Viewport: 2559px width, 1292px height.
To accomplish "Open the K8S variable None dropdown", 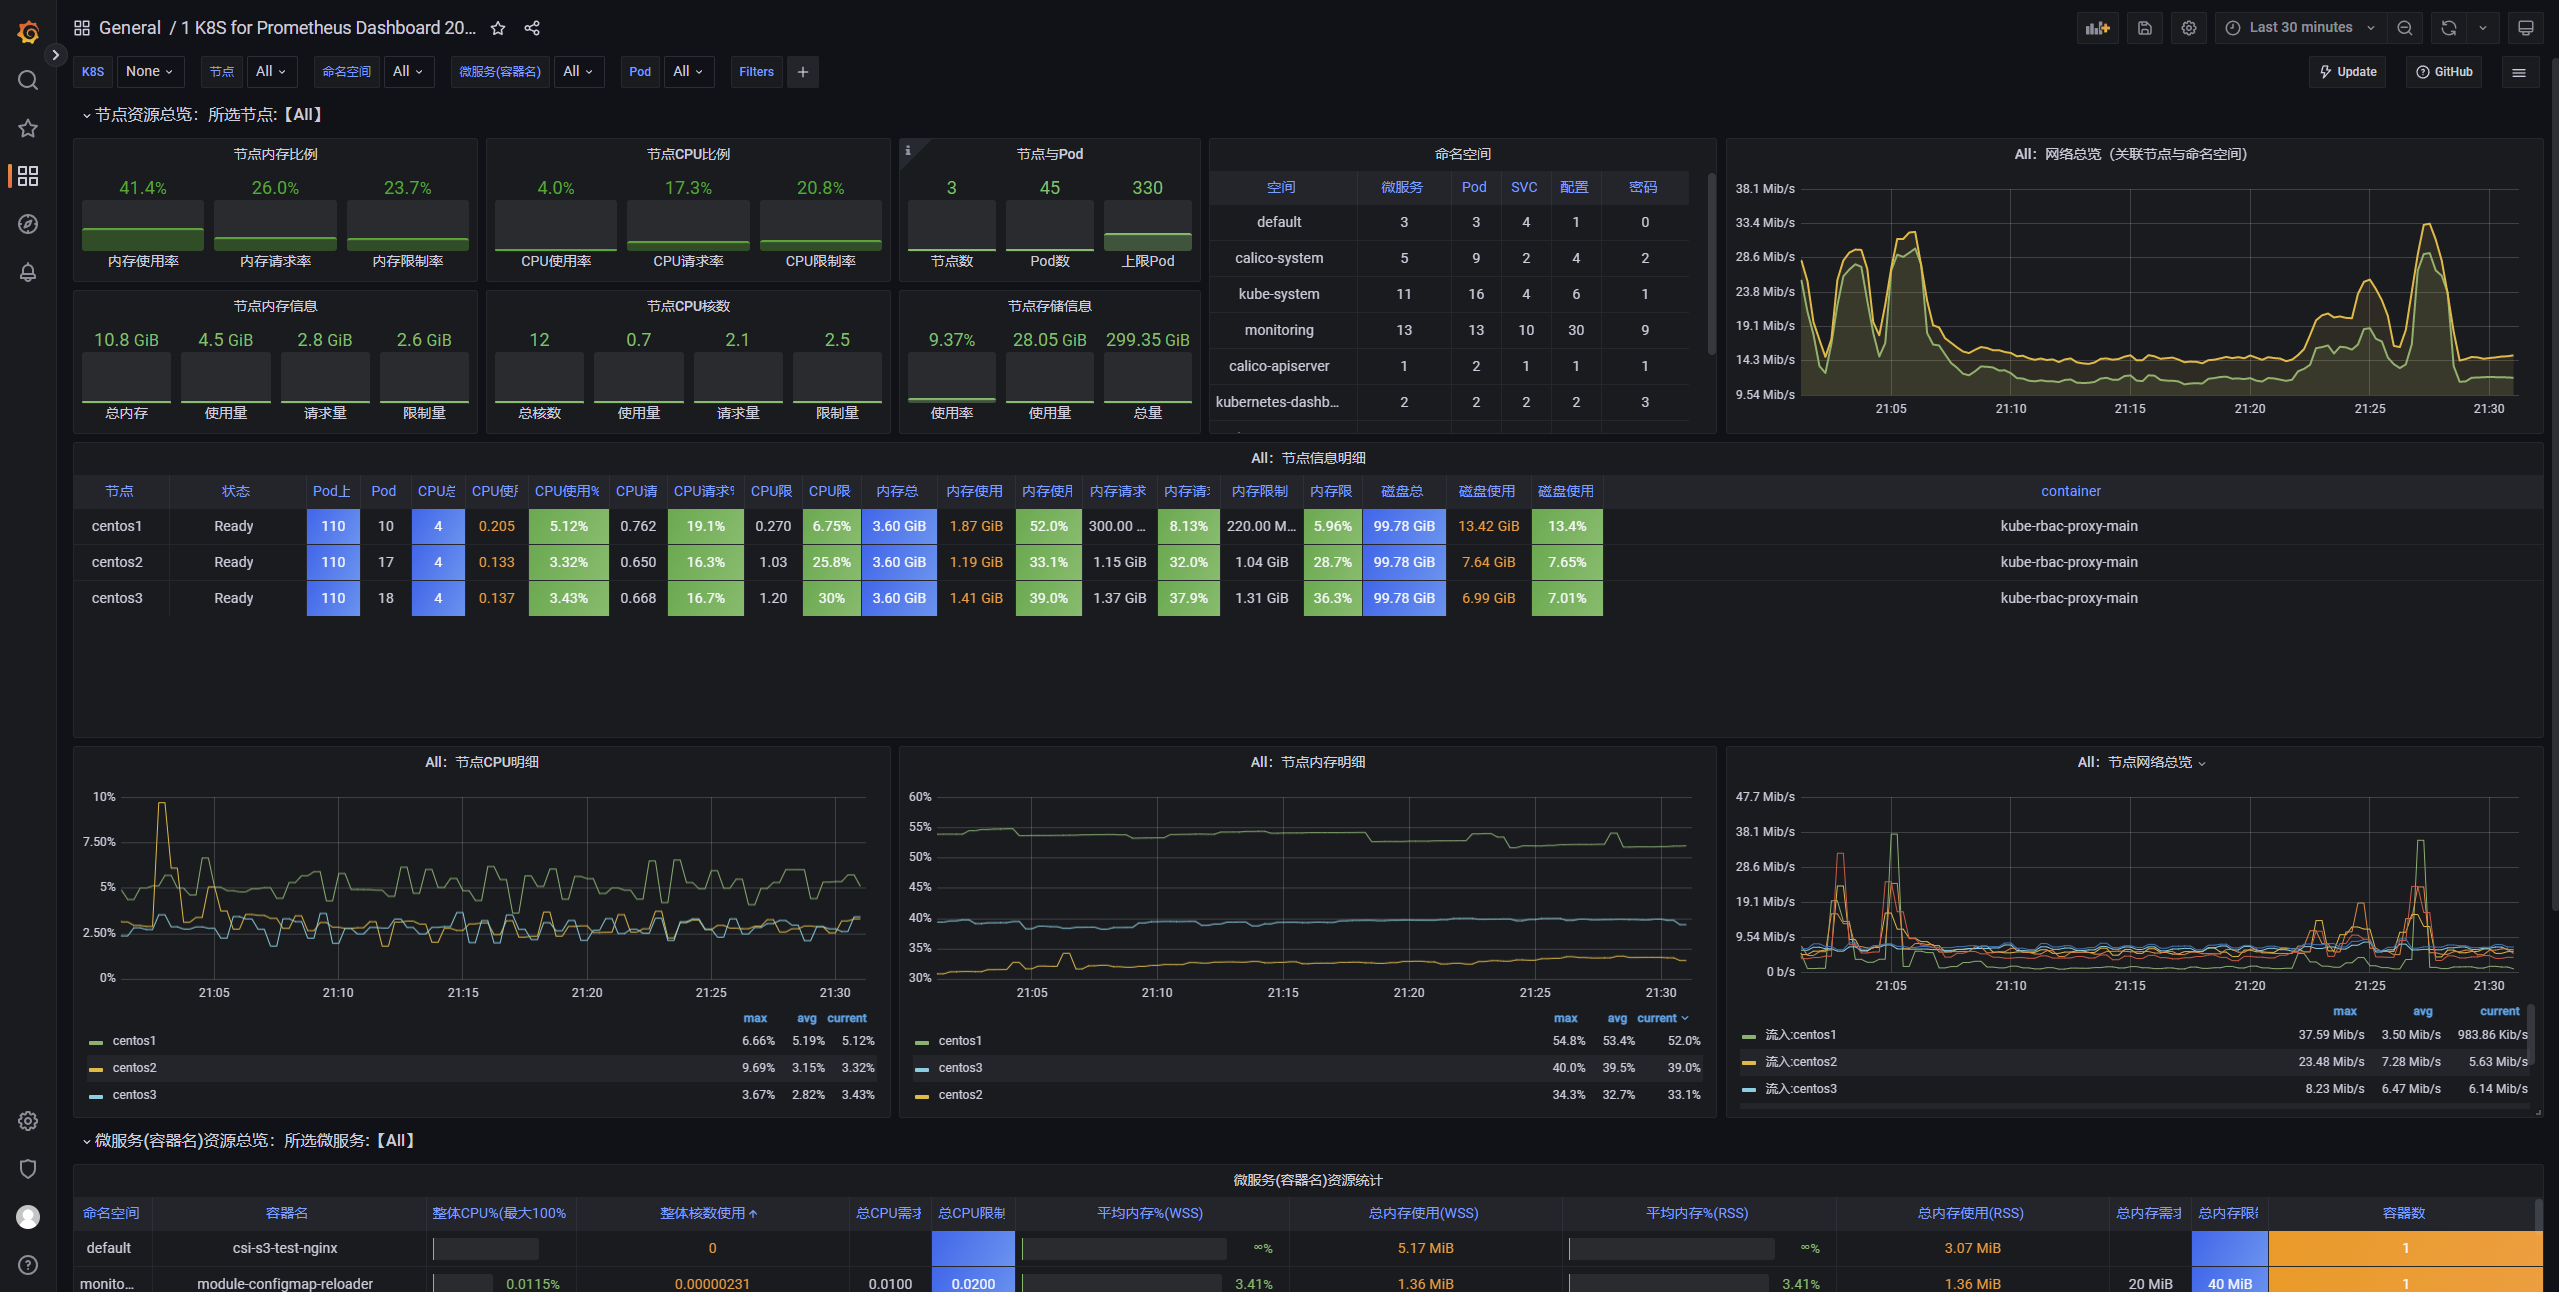I will click(149, 72).
